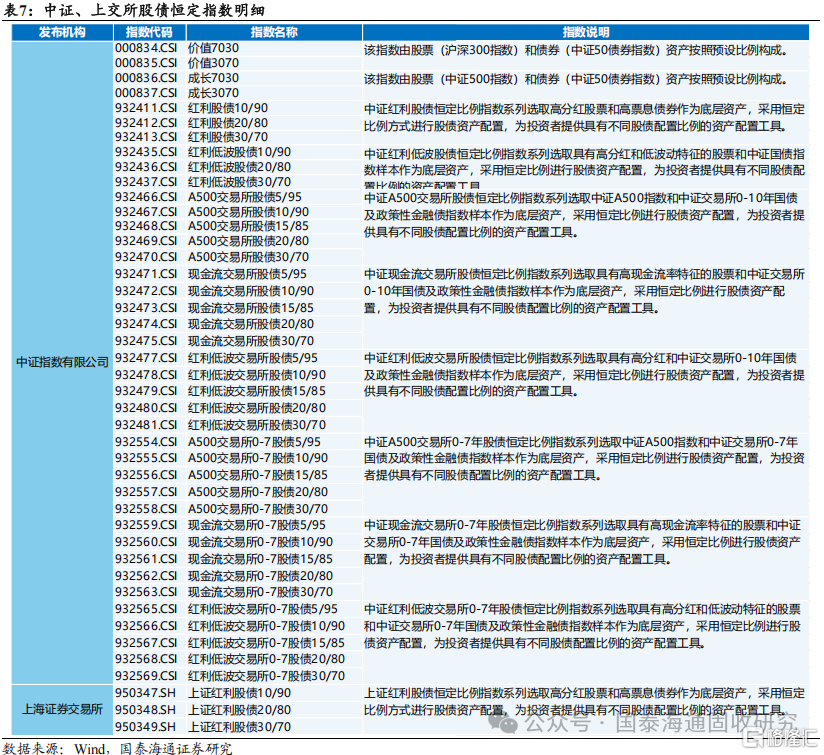824x755 pixels.
Task: Select index code 950348.SH
Action: click(x=145, y=710)
